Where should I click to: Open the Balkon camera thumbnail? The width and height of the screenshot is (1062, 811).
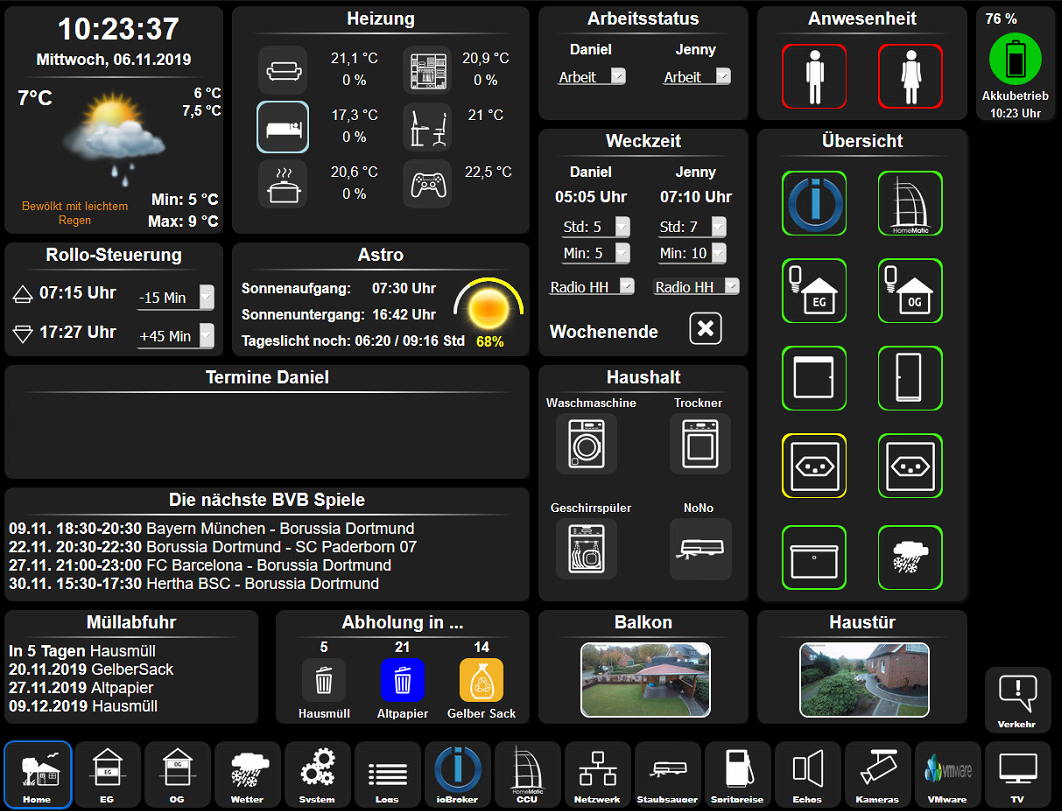[645, 680]
